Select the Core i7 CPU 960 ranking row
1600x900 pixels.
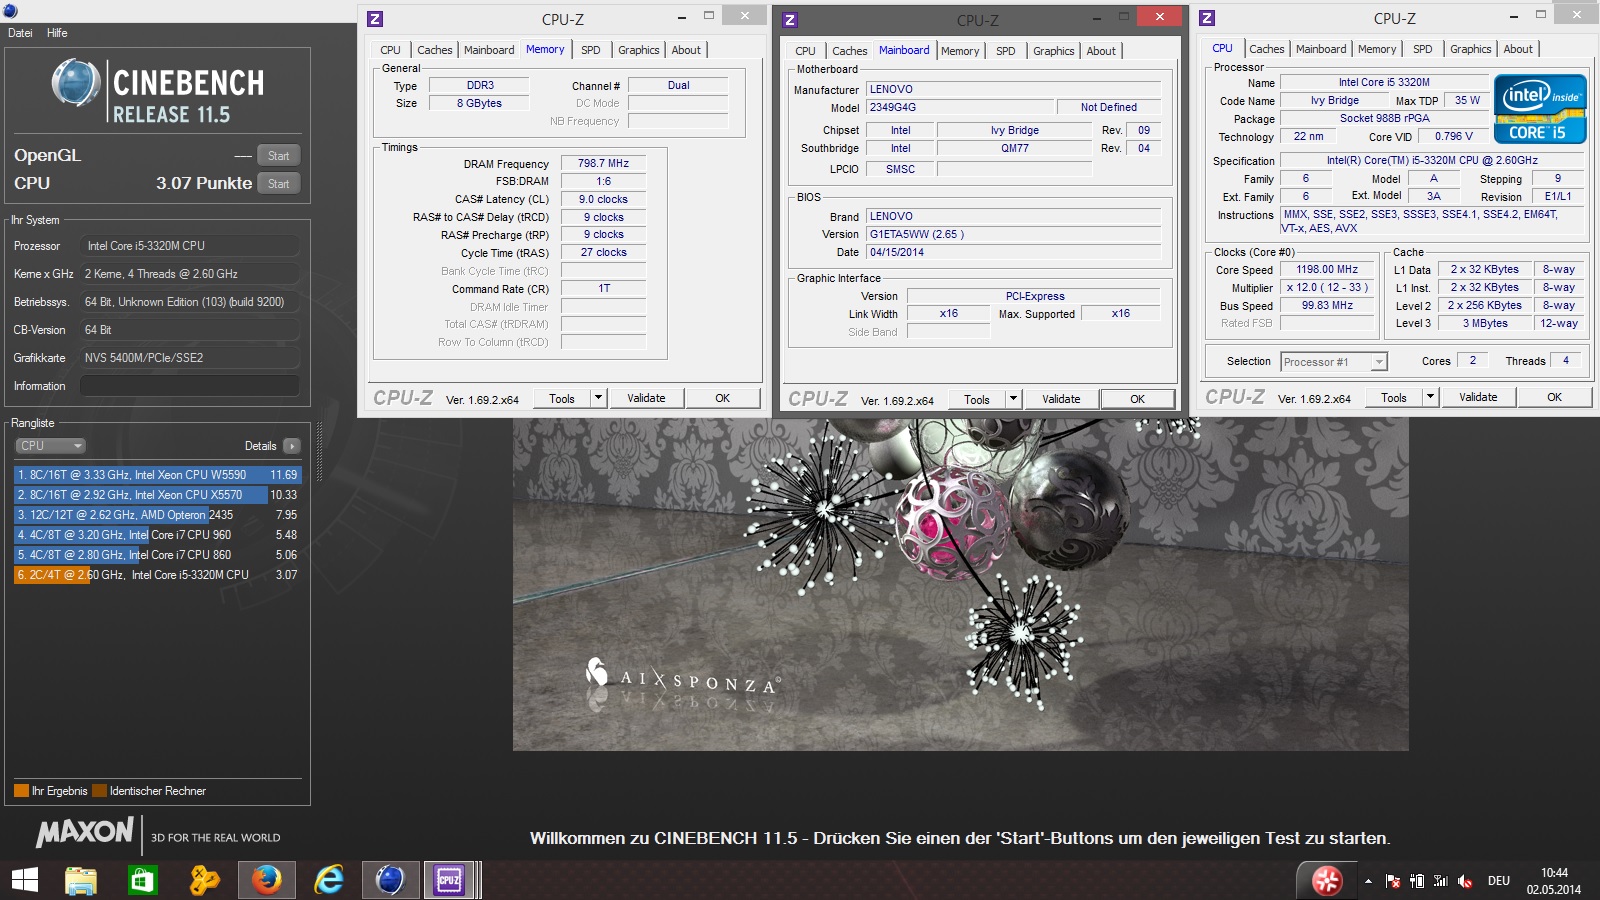(x=157, y=535)
